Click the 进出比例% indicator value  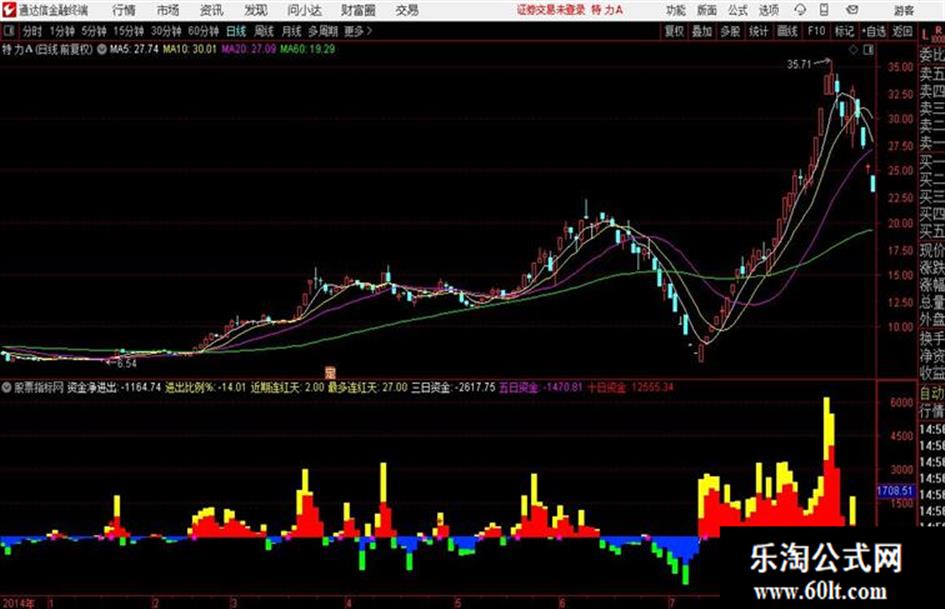(x=206, y=388)
